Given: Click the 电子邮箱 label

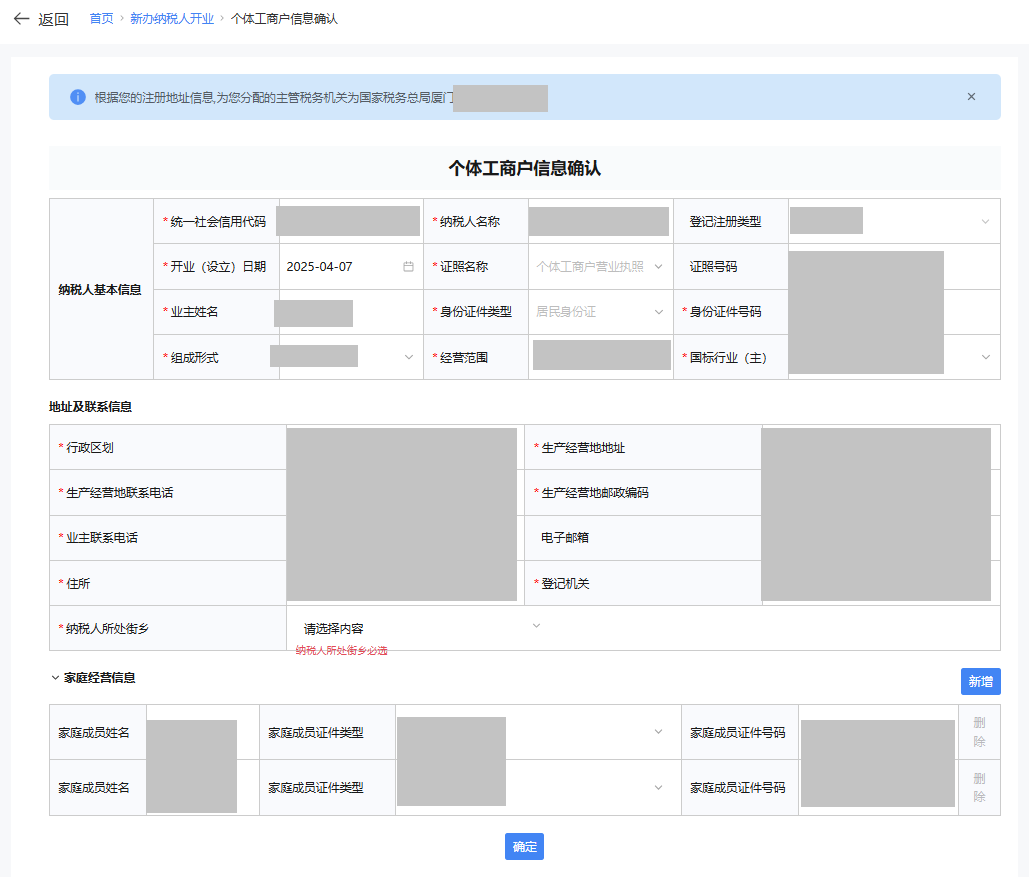Looking at the screenshot, I should 565,538.
